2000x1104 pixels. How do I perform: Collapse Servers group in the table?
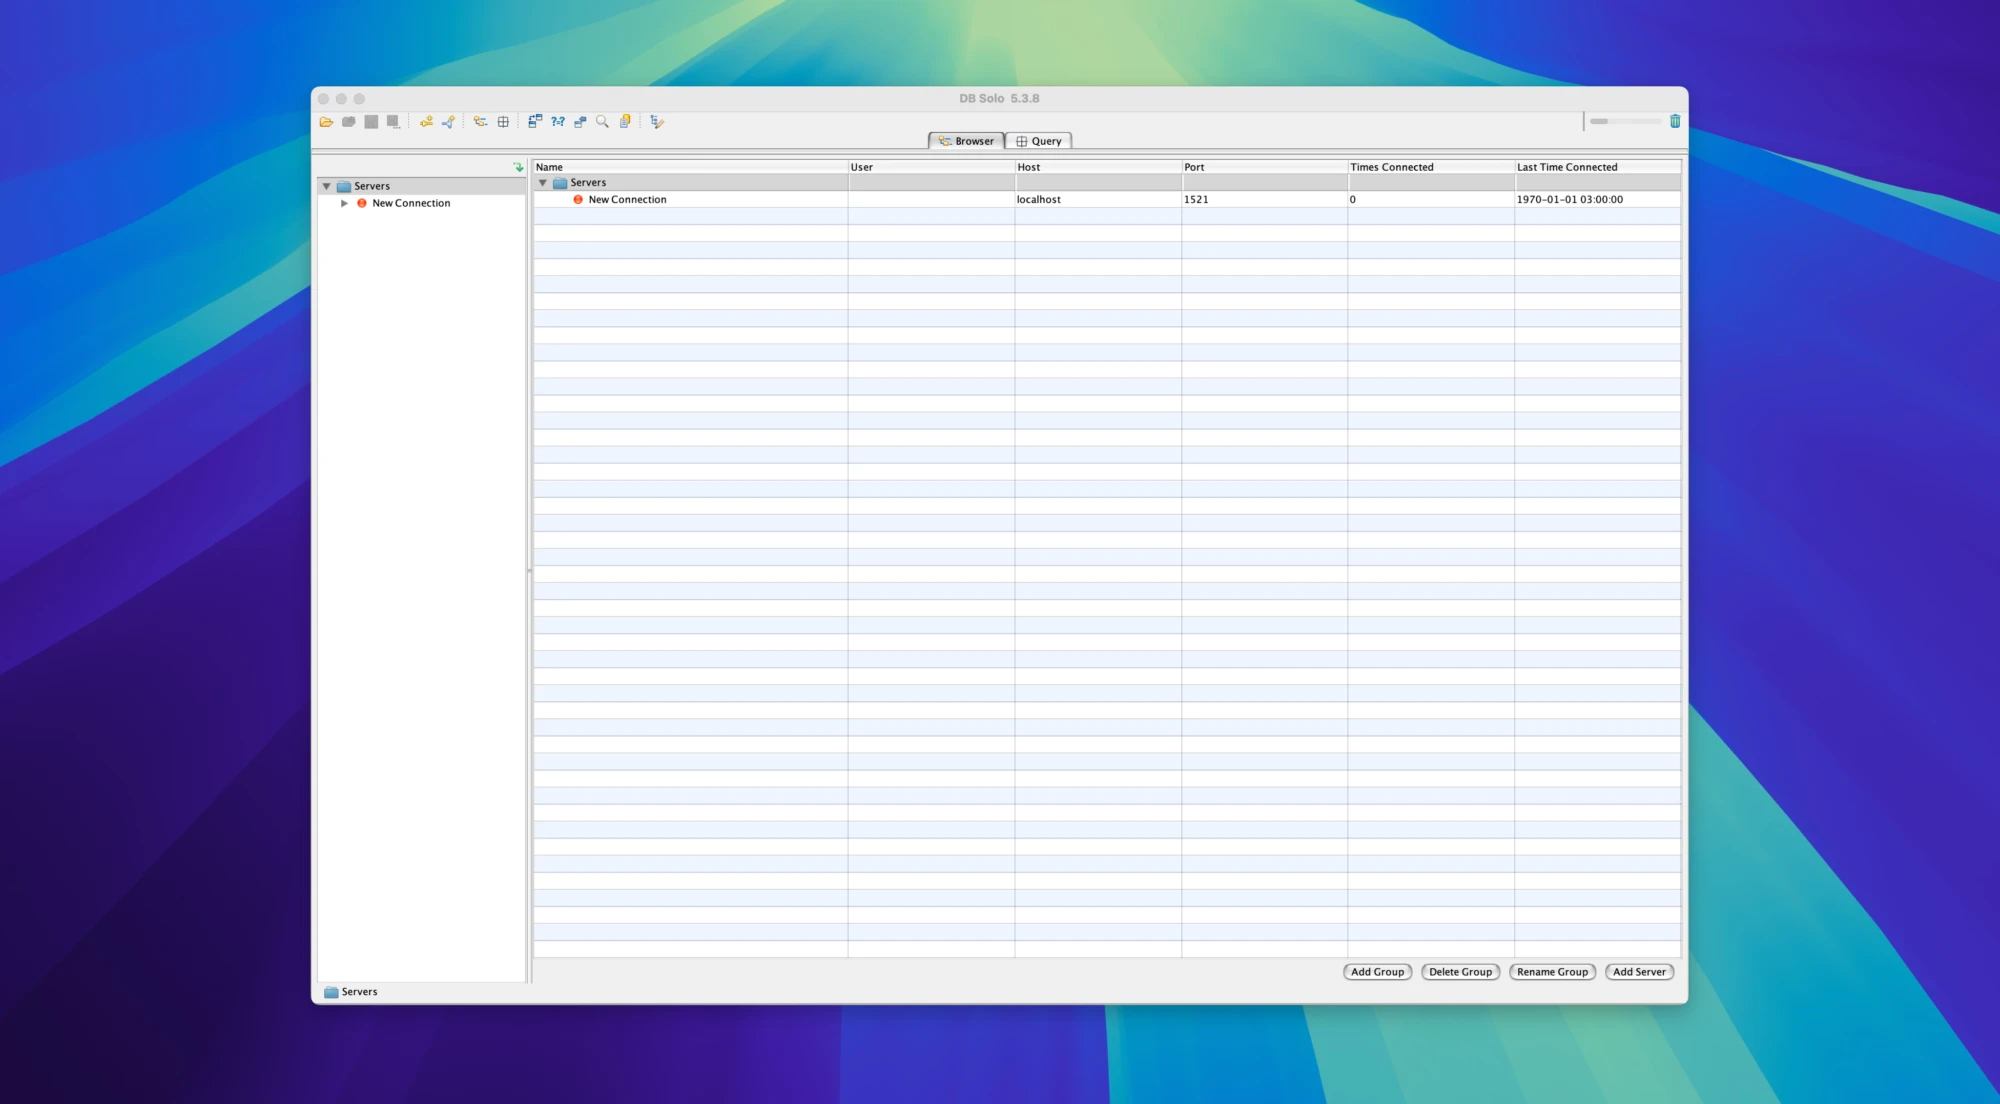543,183
